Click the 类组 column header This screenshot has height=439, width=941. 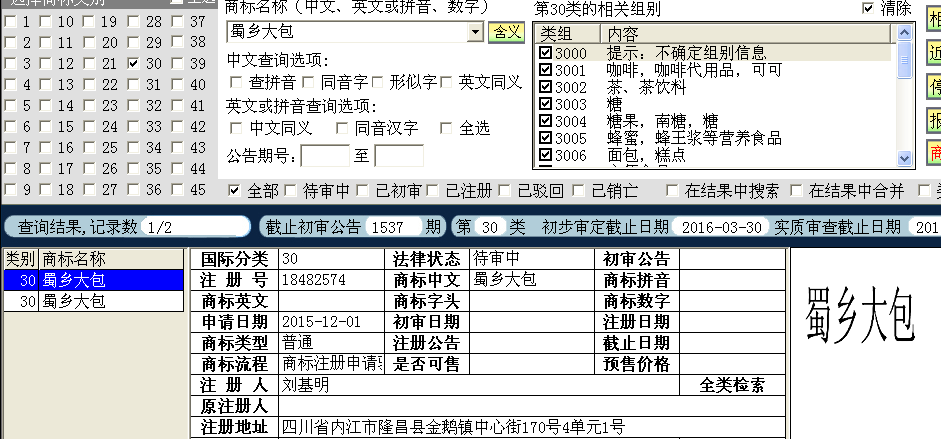[568, 34]
